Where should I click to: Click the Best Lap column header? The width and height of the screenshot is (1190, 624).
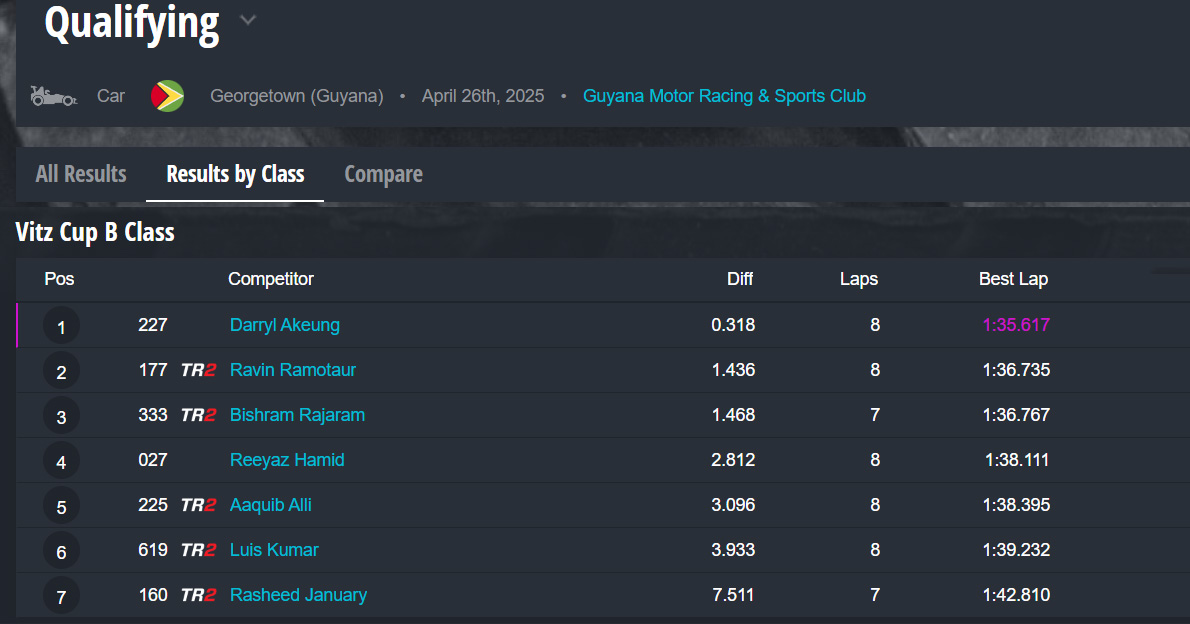pos(1013,279)
